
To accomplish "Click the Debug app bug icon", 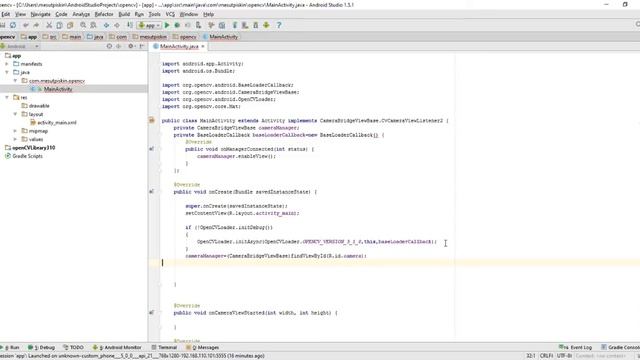I will point(177,25).
